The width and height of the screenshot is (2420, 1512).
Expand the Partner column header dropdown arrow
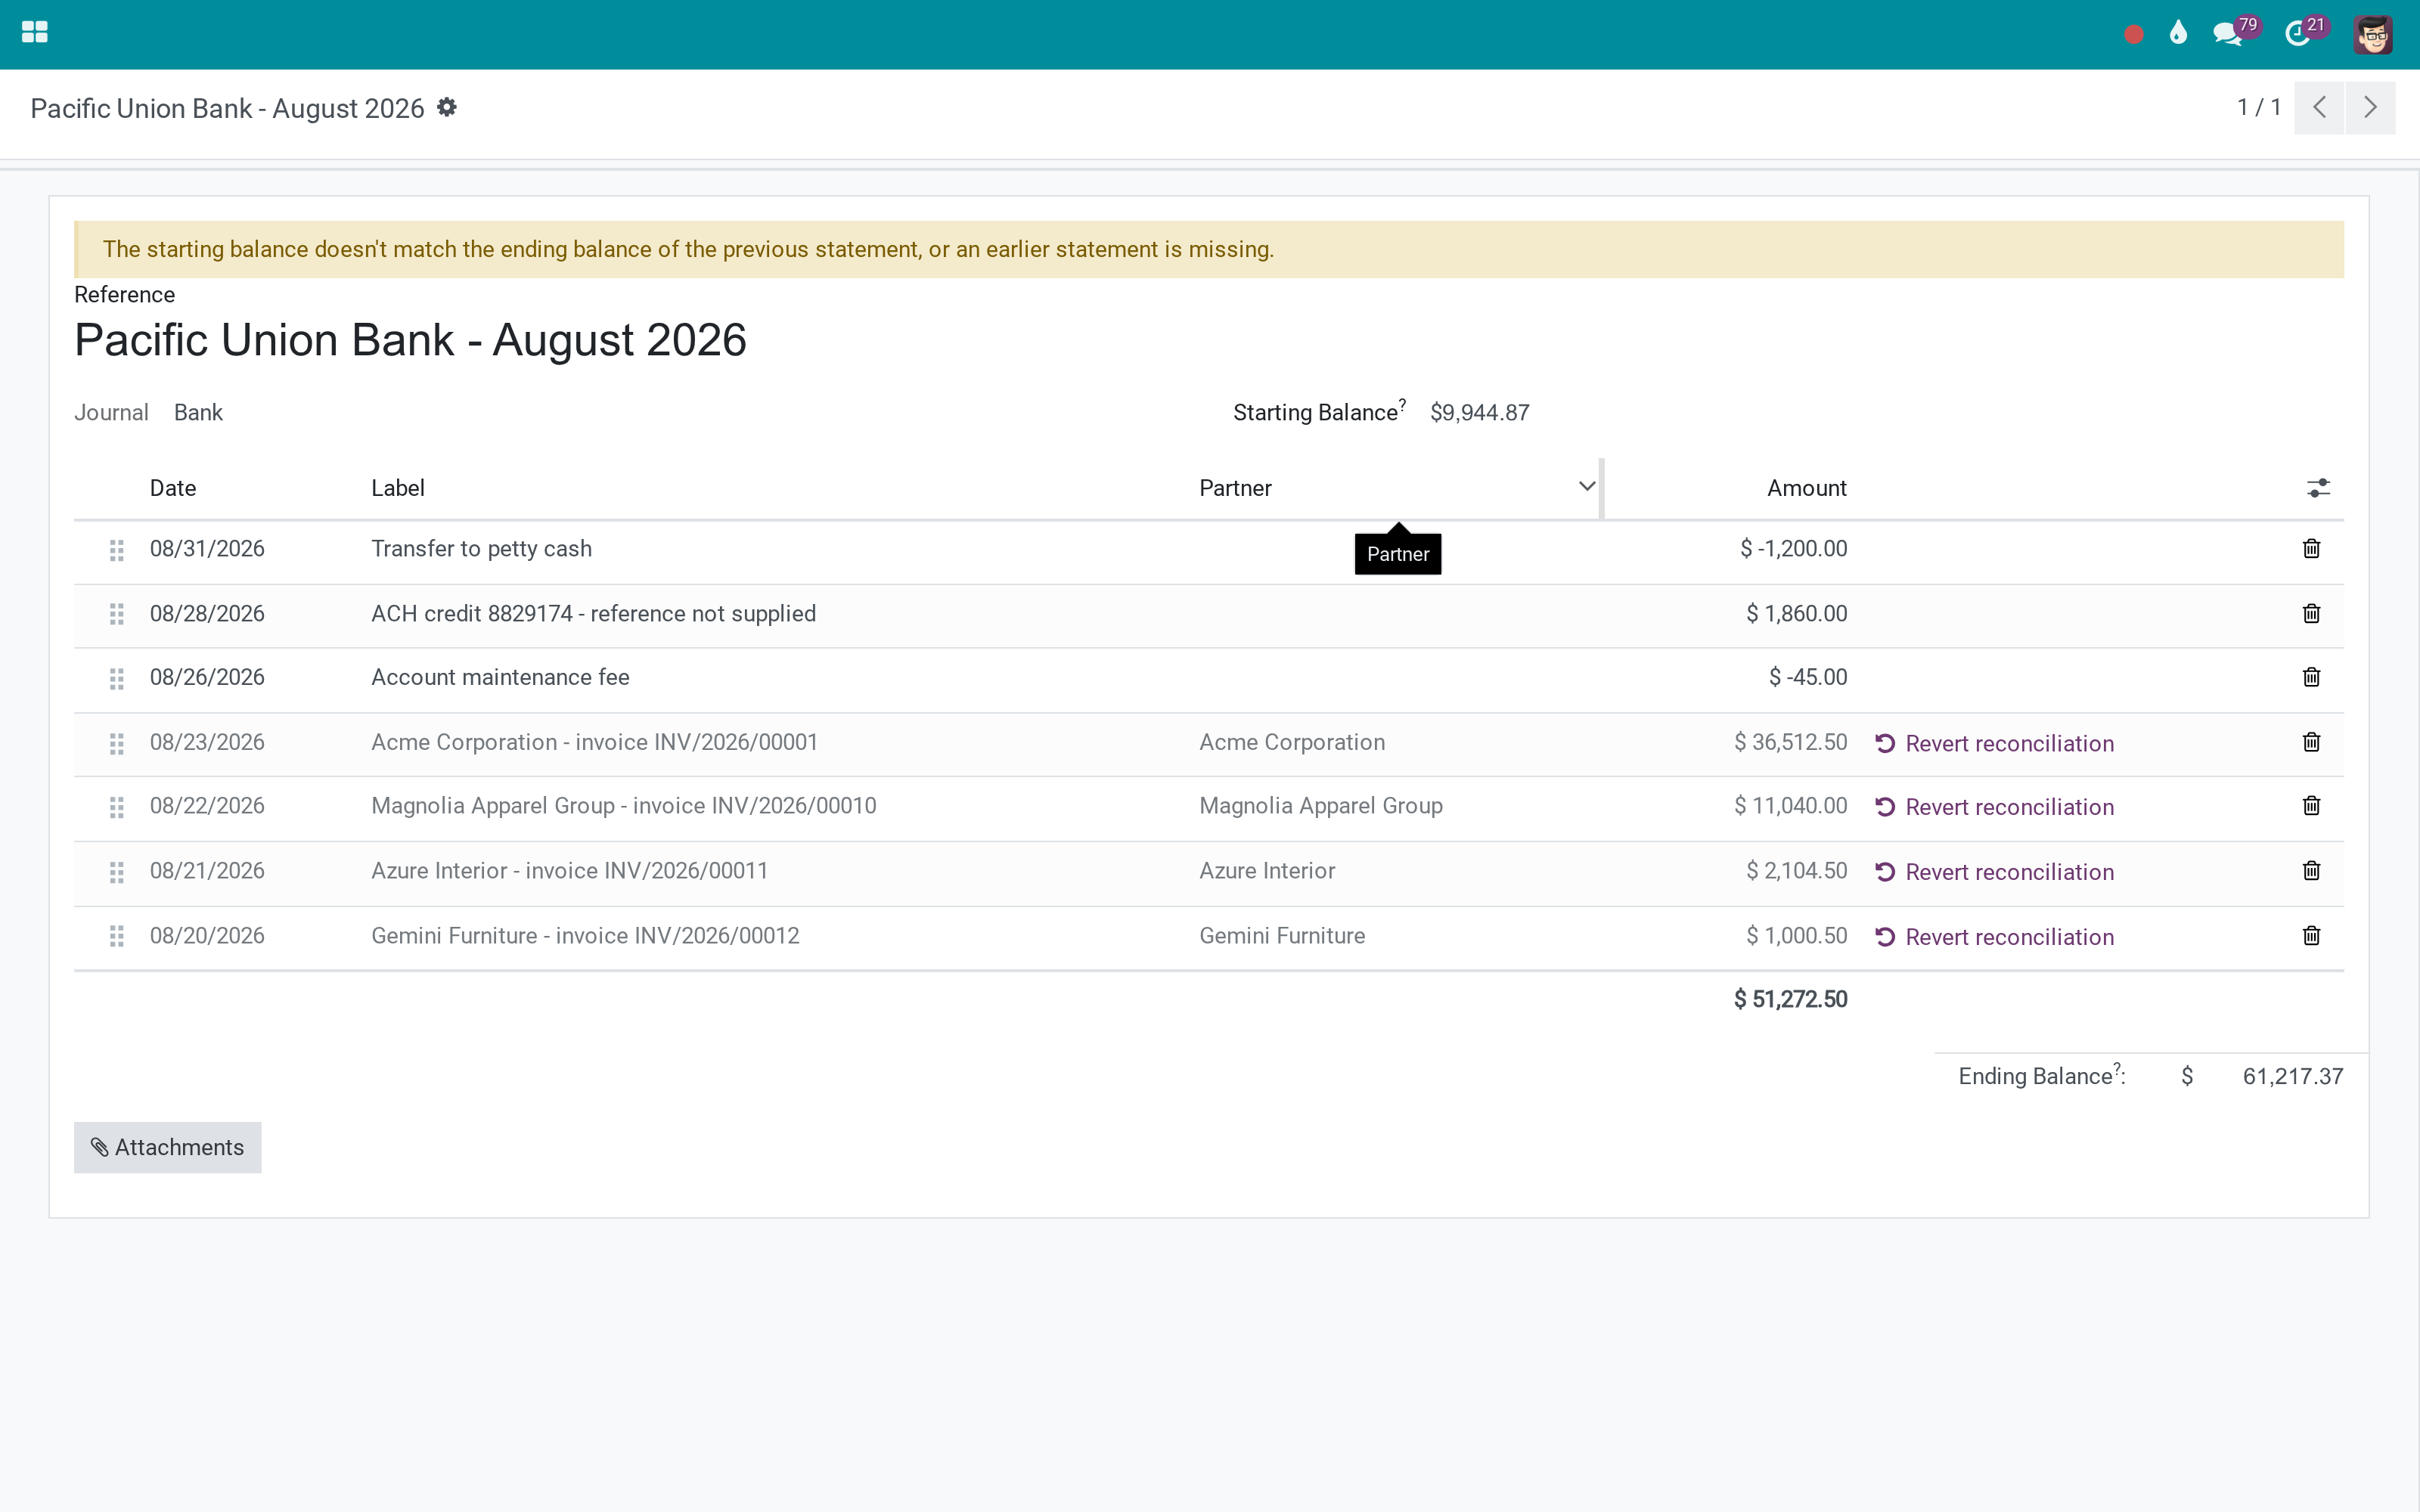1586,487
